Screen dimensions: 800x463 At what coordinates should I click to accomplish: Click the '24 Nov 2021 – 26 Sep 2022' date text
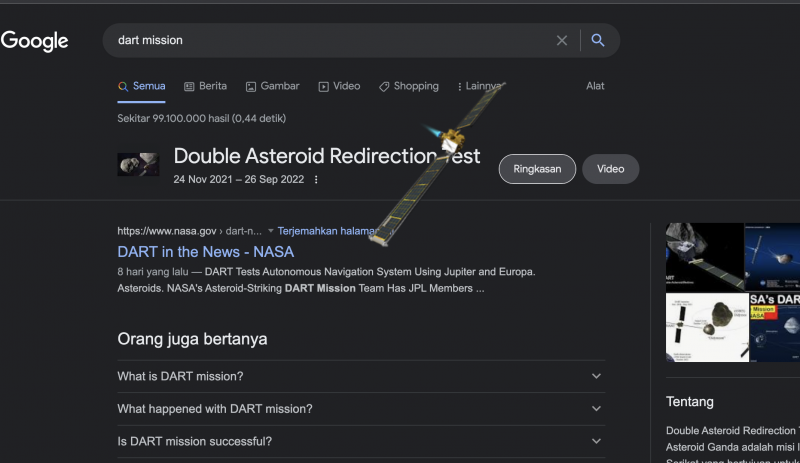pos(238,180)
